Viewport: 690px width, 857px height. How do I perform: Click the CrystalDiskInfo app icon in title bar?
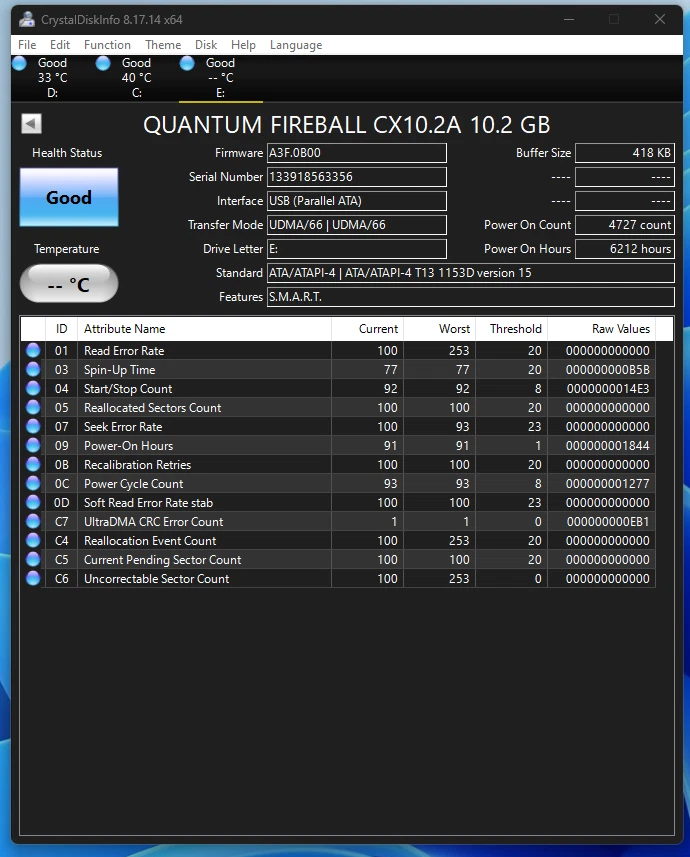[26, 19]
